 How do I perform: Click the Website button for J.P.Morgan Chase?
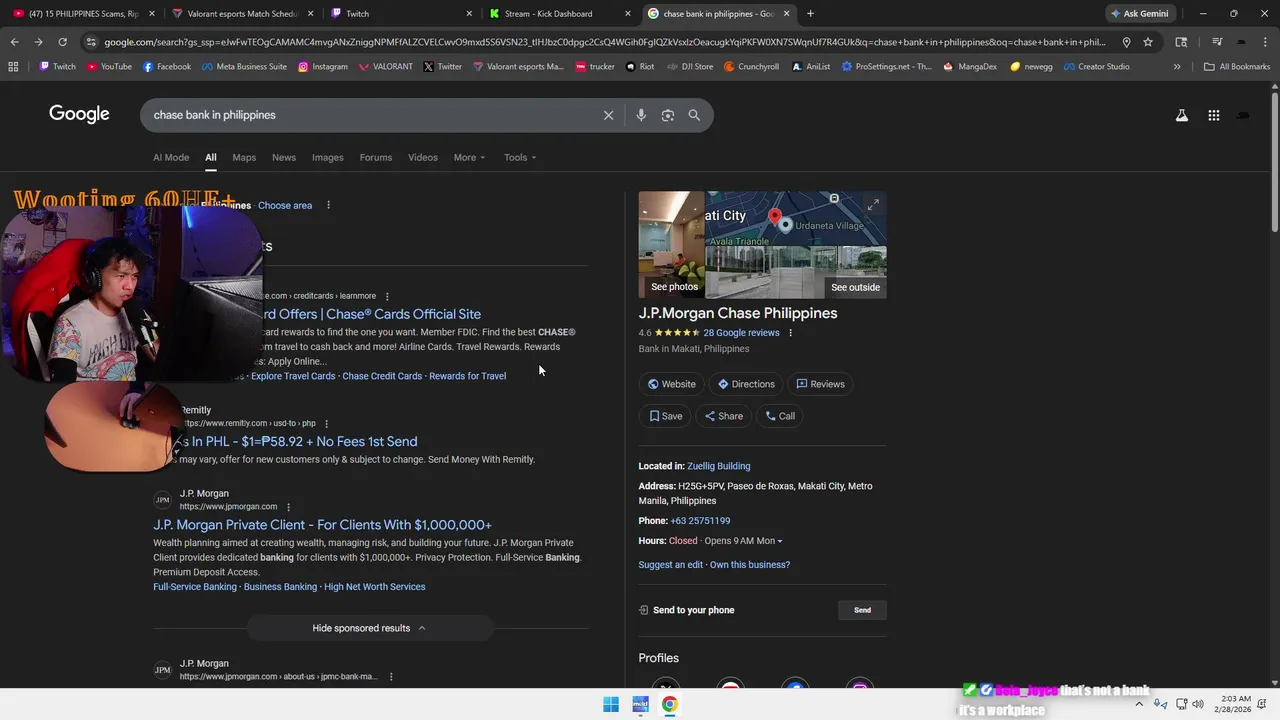tap(671, 384)
